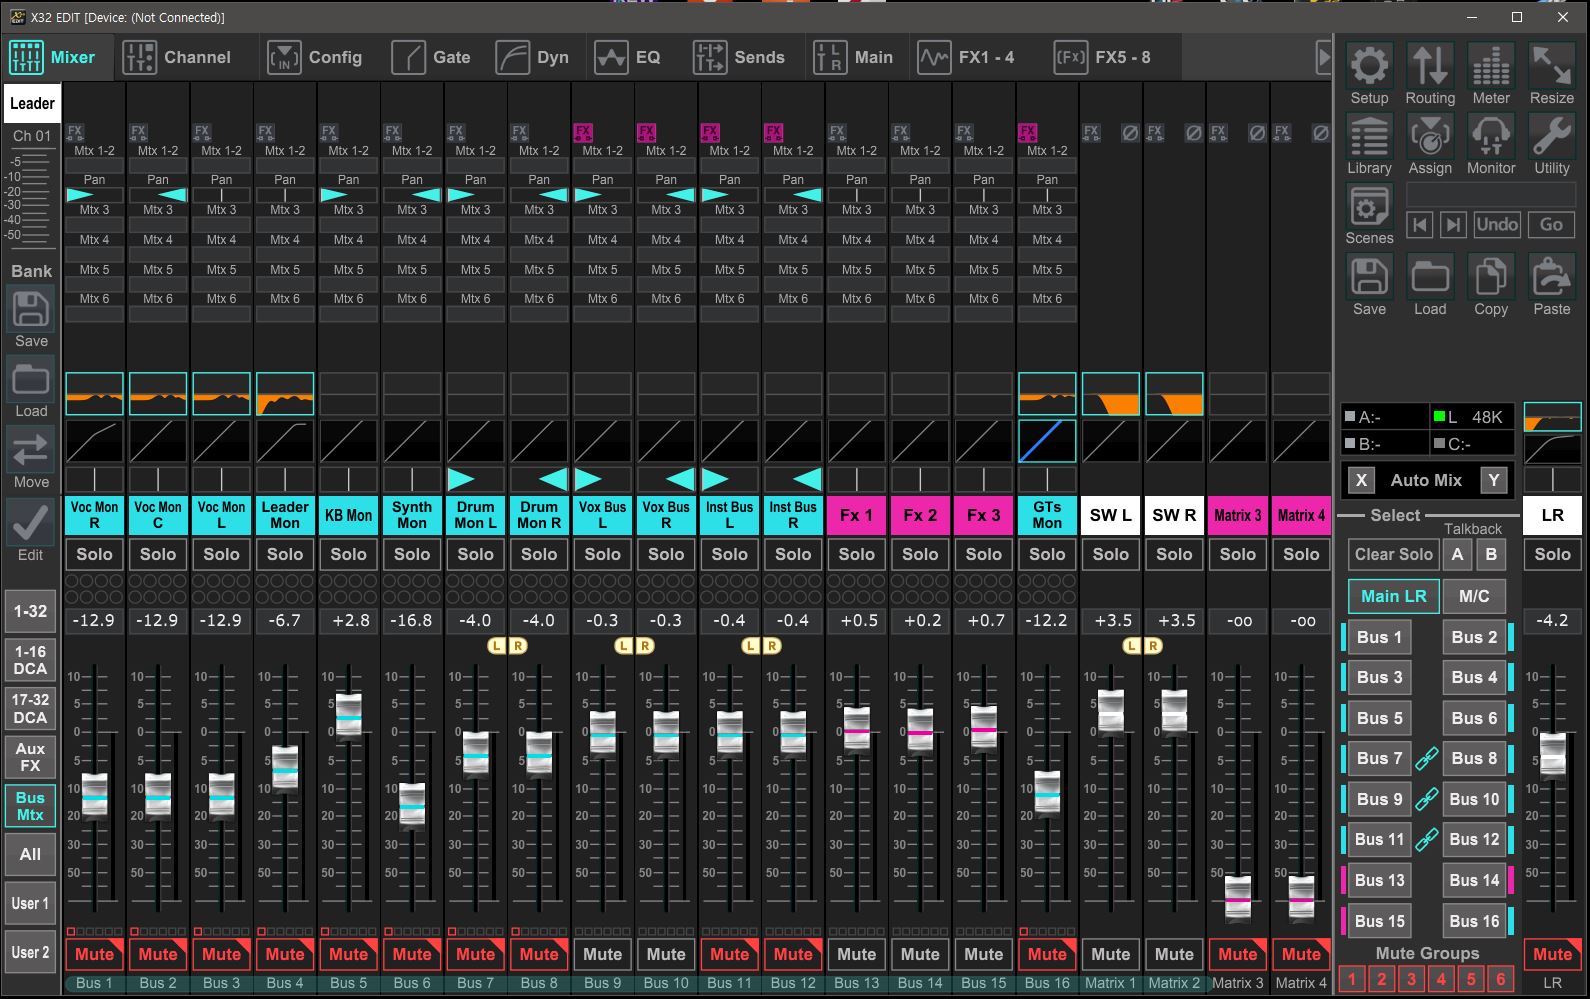Select the 1-32 channel bank
This screenshot has width=1590, height=999.
pos(31,610)
